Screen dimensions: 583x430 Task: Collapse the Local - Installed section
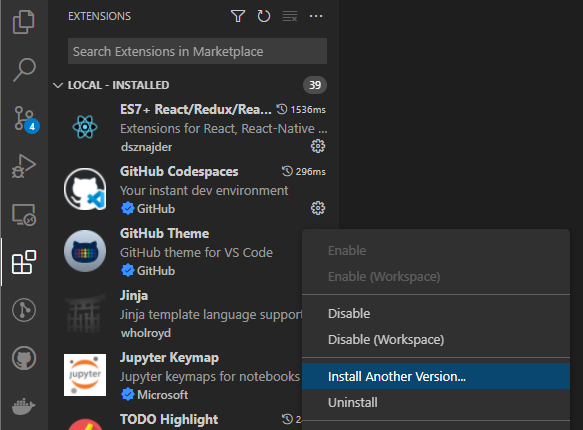pyautogui.click(x=58, y=85)
